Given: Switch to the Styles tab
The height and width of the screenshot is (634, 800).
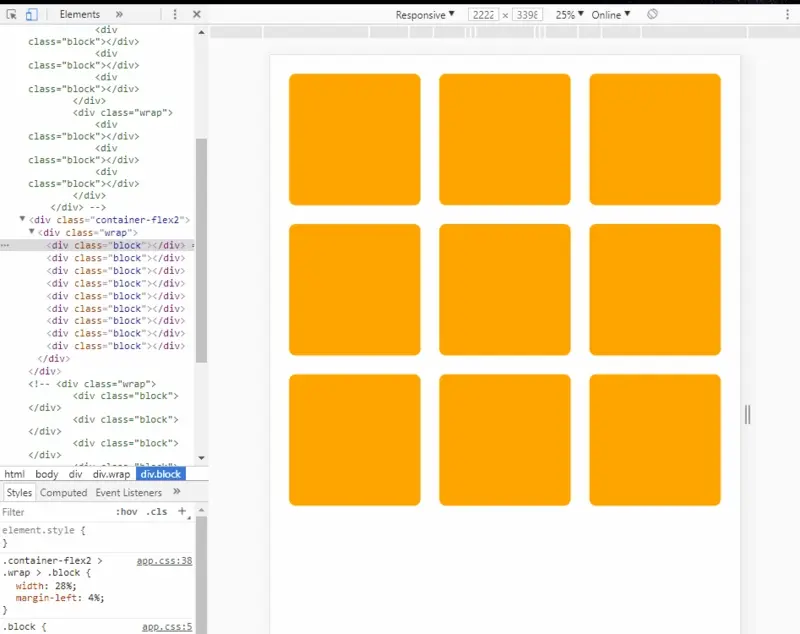Looking at the screenshot, I should click(19, 493).
